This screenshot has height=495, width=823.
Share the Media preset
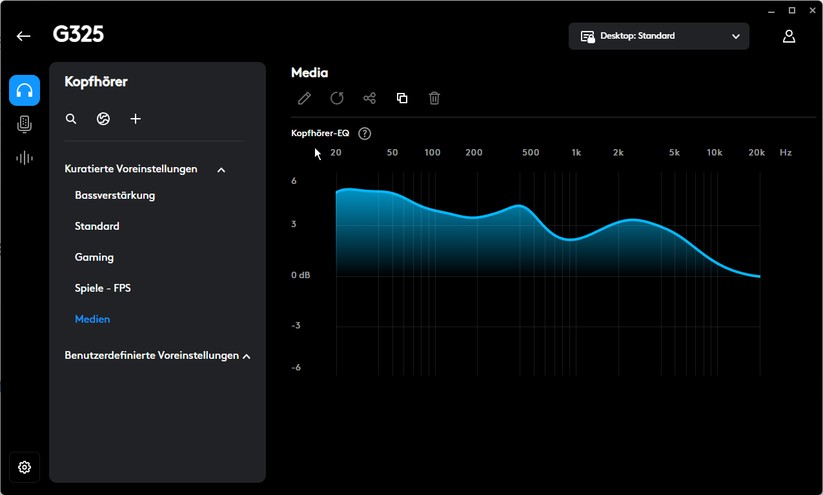[x=370, y=98]
